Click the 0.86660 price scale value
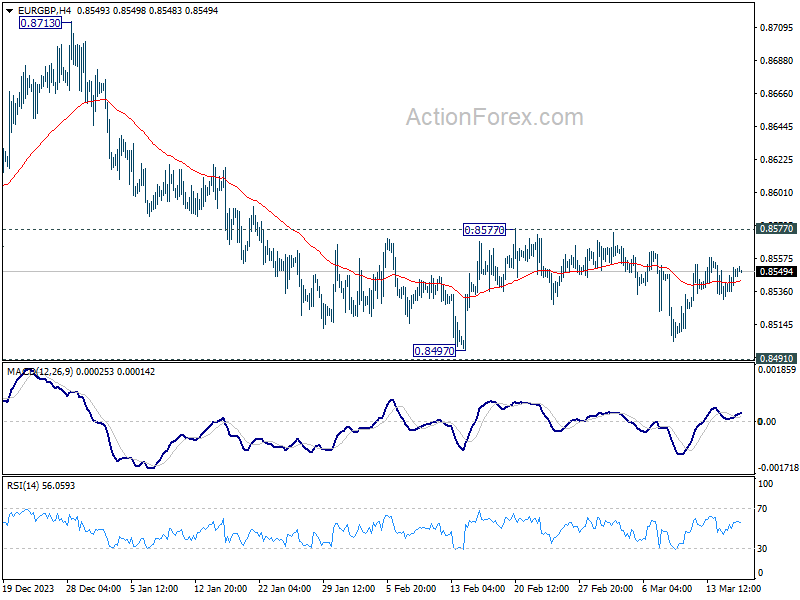The height and width of the screenshot is (600, 800). pos(777,94)
